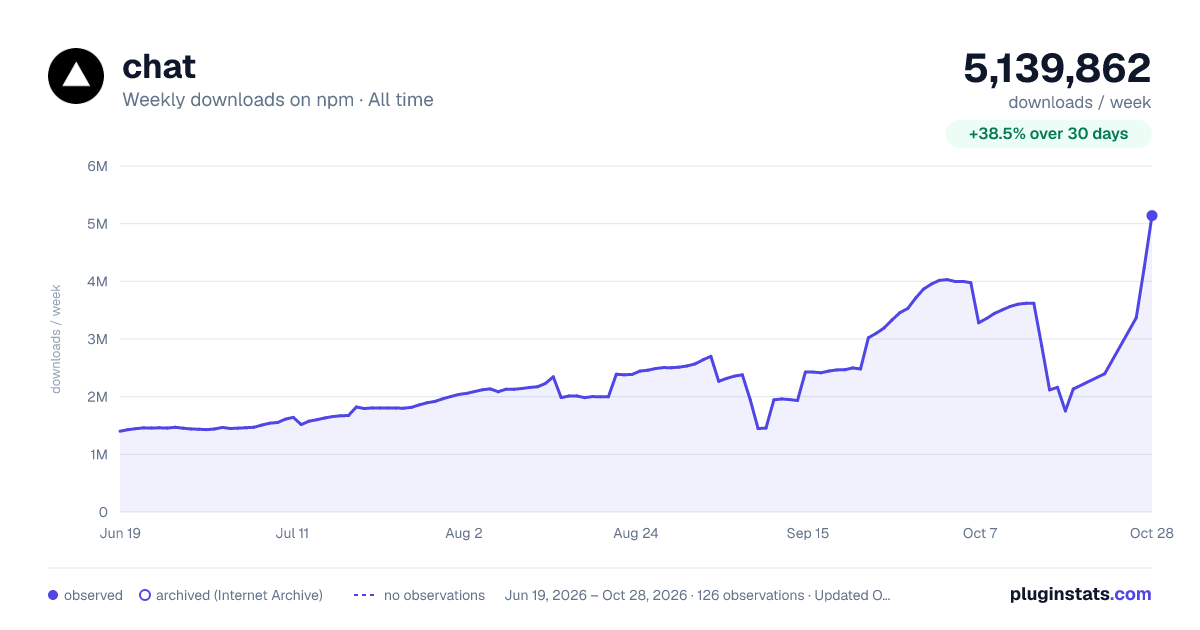Click the Oct 7 x-axis label
The width and height of the screenshot is (1200, 630).
tap(980, 533)
